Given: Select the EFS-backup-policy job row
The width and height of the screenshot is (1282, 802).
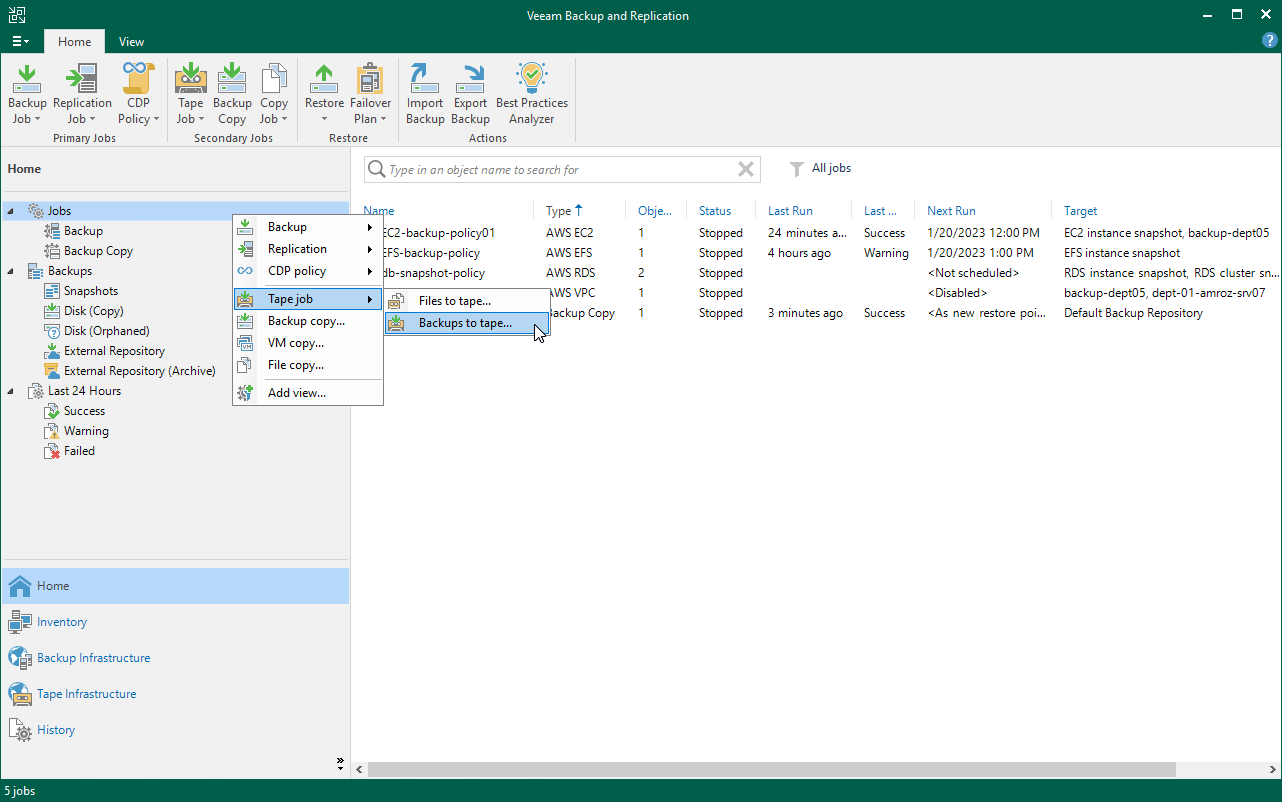Looking at the screenshot, I should (x=816, y=253).
